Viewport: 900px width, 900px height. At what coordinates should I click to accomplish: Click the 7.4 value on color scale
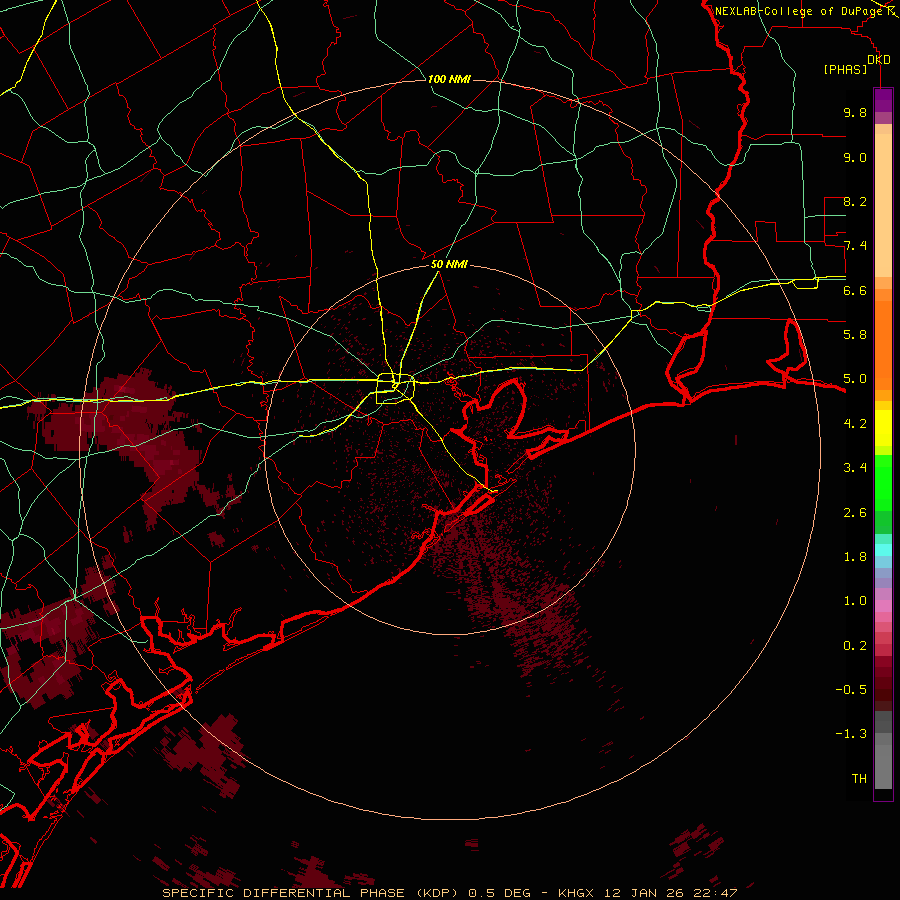(x=855, y=246)
